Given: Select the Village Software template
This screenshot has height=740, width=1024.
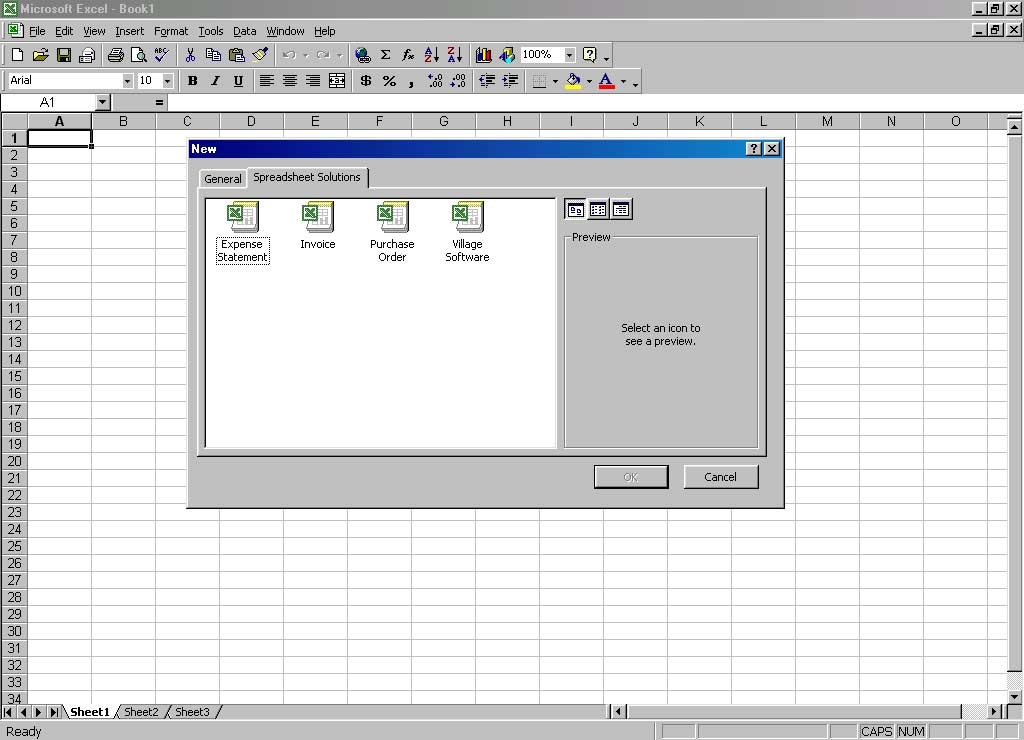Looking at the screenshot, I should click(468, 233).
